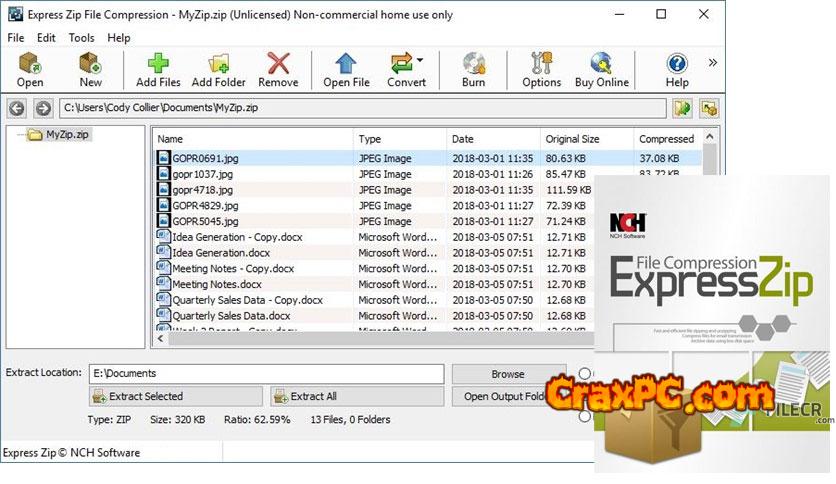
Task: Click the archive path field showing MyZip.zip
Action: 363,108
